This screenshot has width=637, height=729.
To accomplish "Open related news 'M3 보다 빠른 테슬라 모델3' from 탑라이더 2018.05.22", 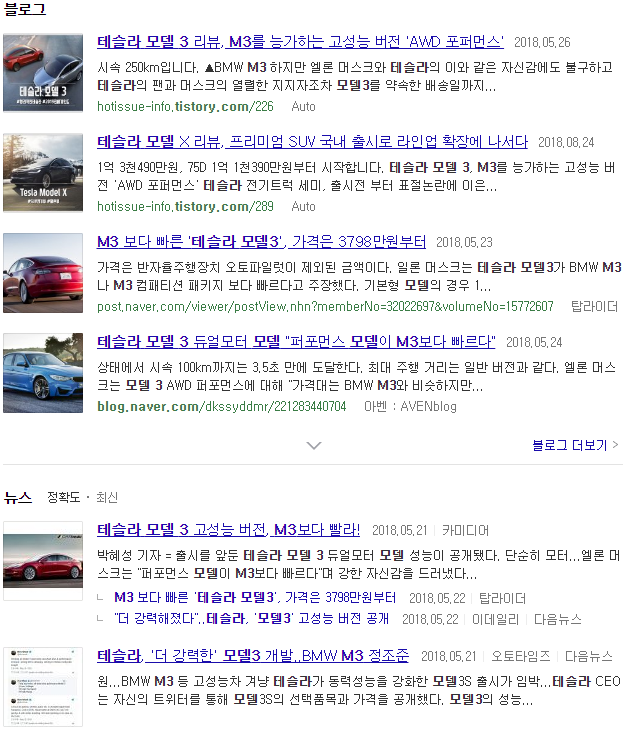I will [x=255, y=598].
